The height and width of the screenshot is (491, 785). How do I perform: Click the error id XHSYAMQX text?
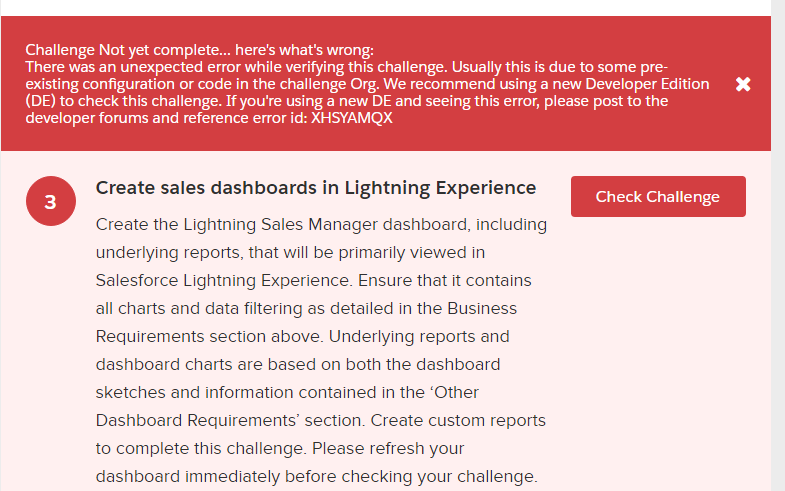(353, 118)
